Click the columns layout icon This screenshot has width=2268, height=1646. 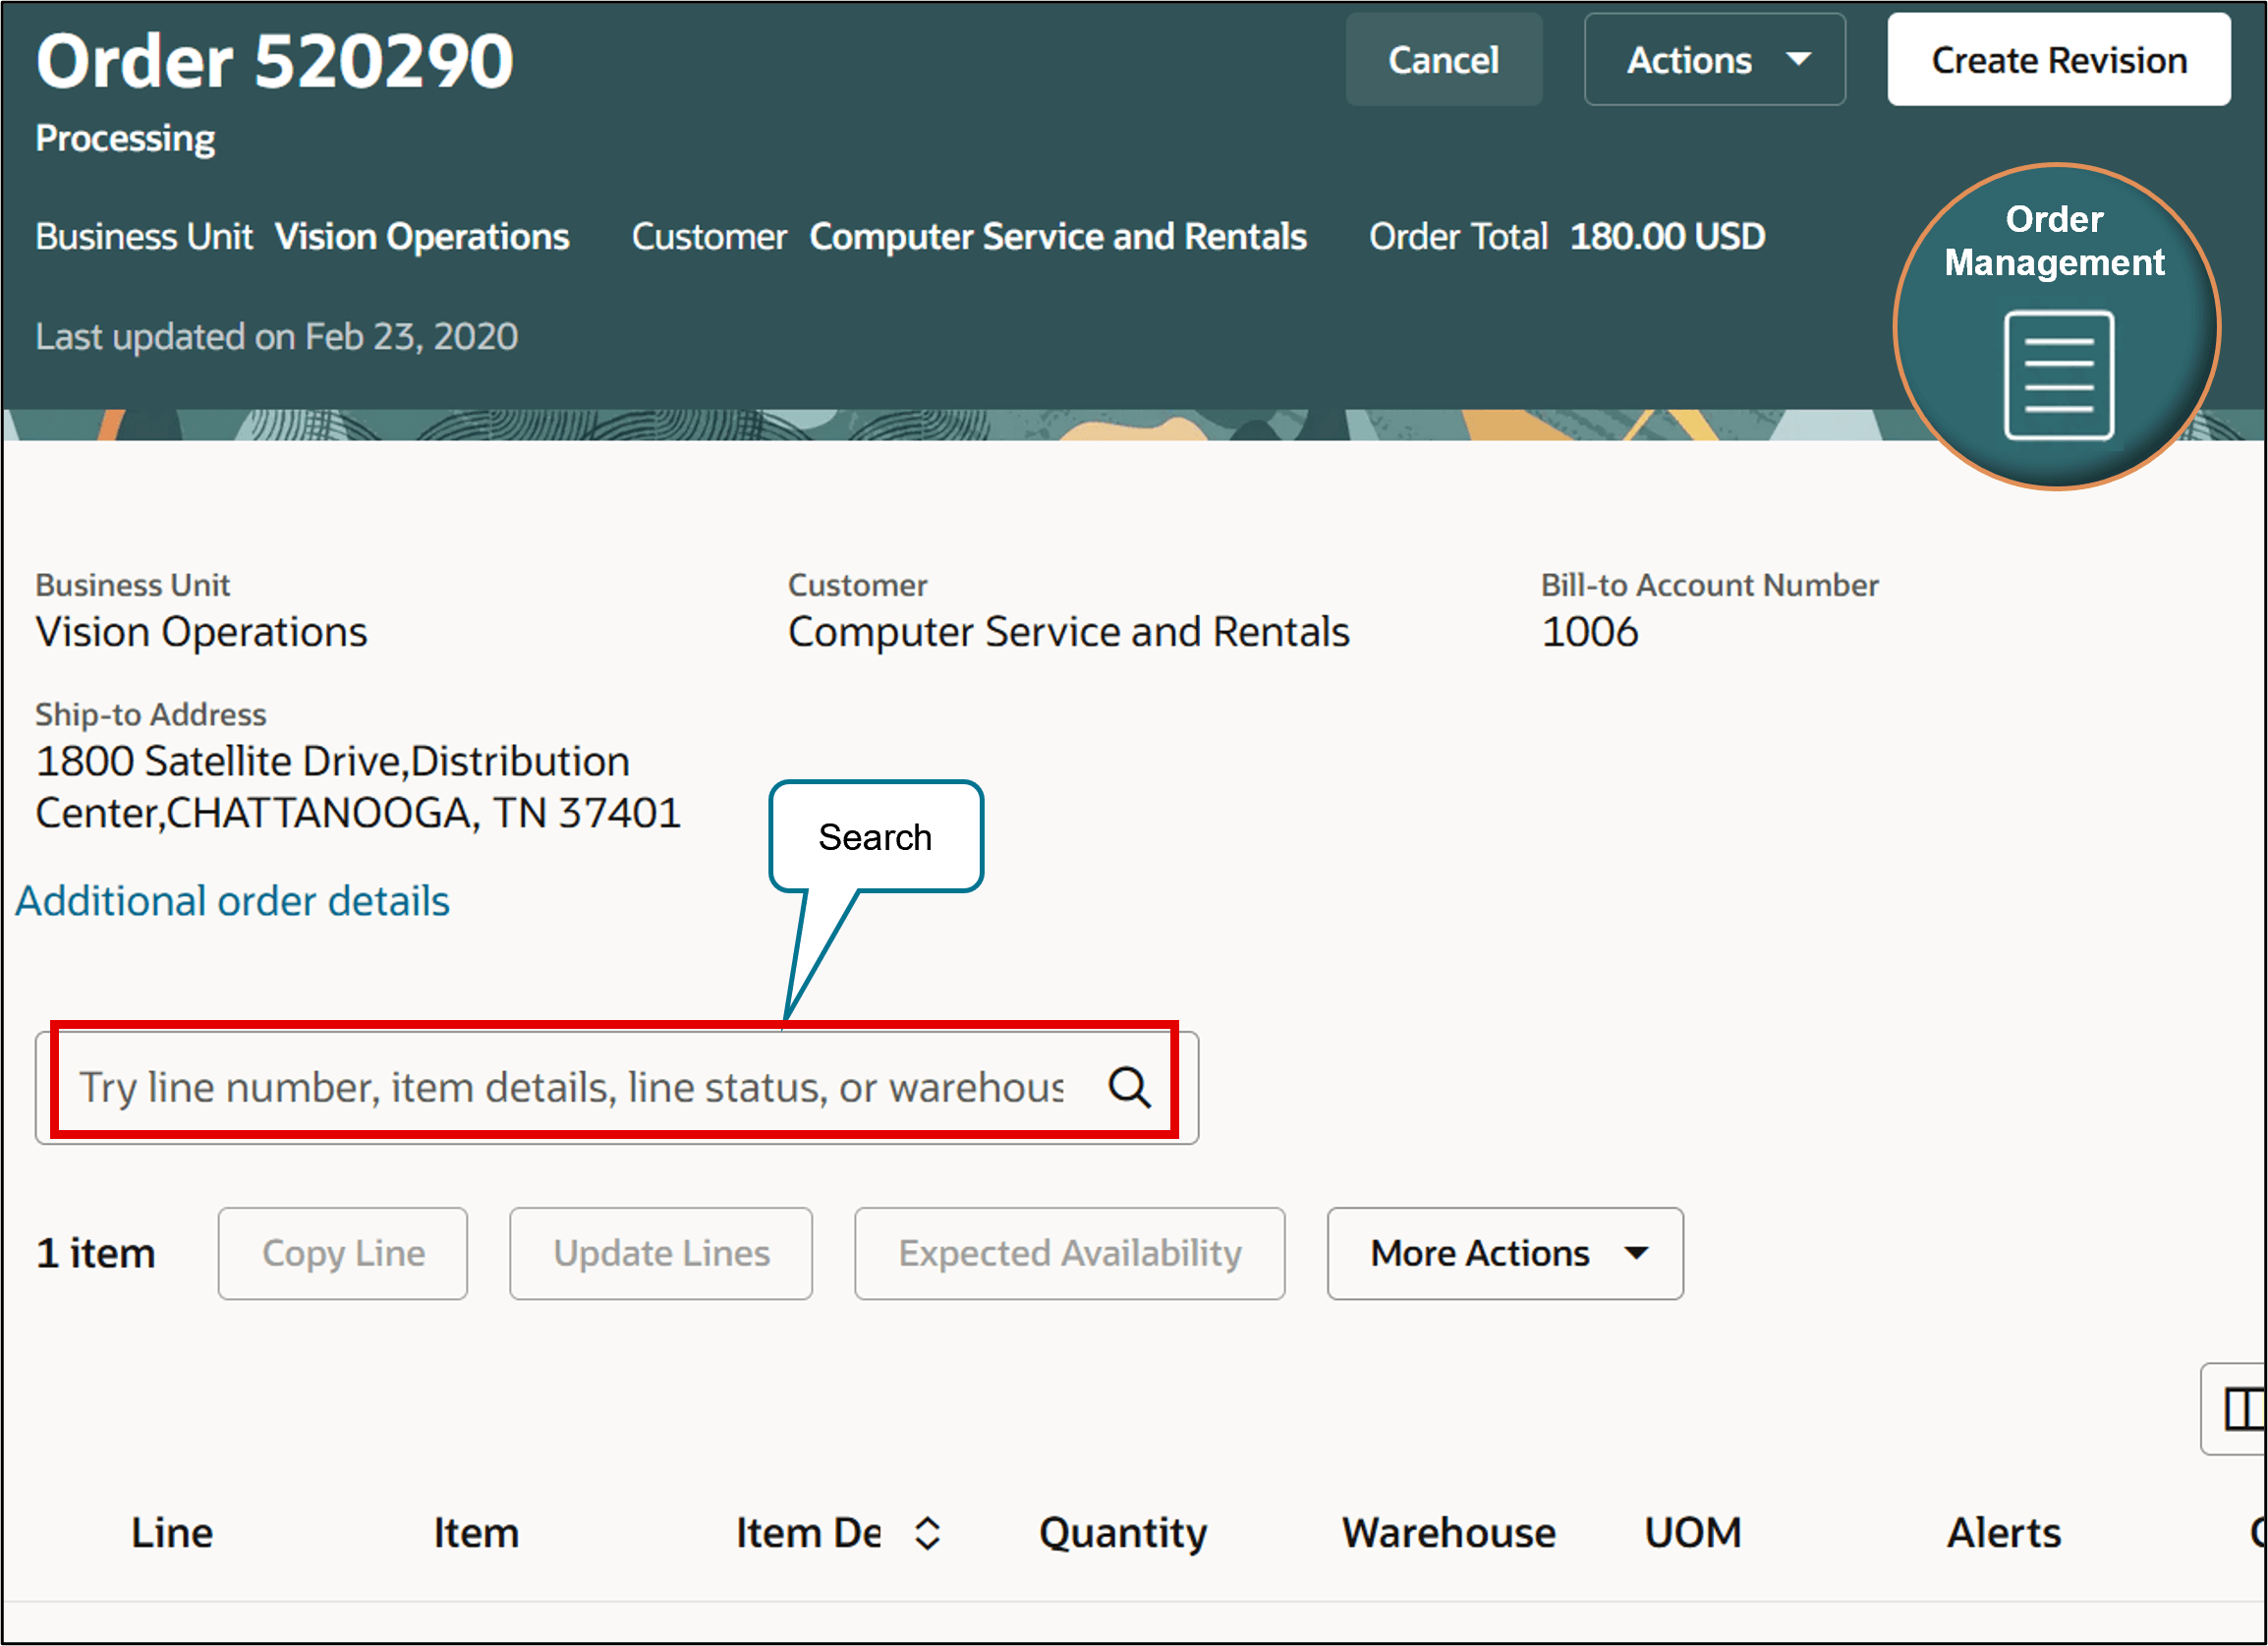coord(2242,1409)
